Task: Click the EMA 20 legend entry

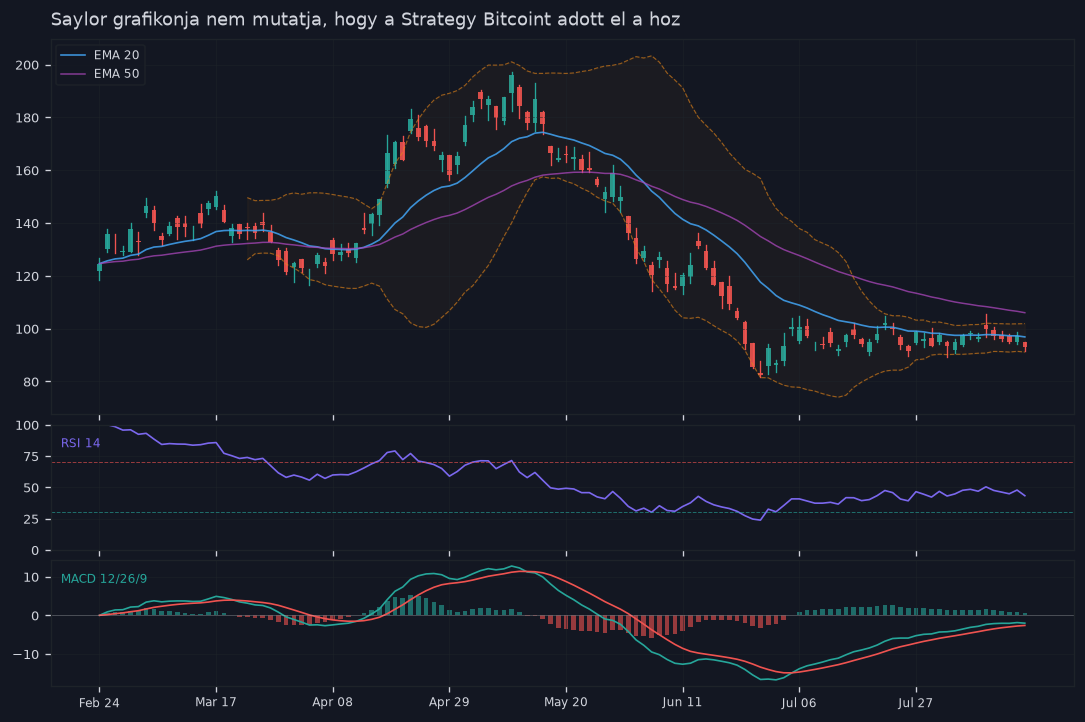Action: [x=100, y=55]
